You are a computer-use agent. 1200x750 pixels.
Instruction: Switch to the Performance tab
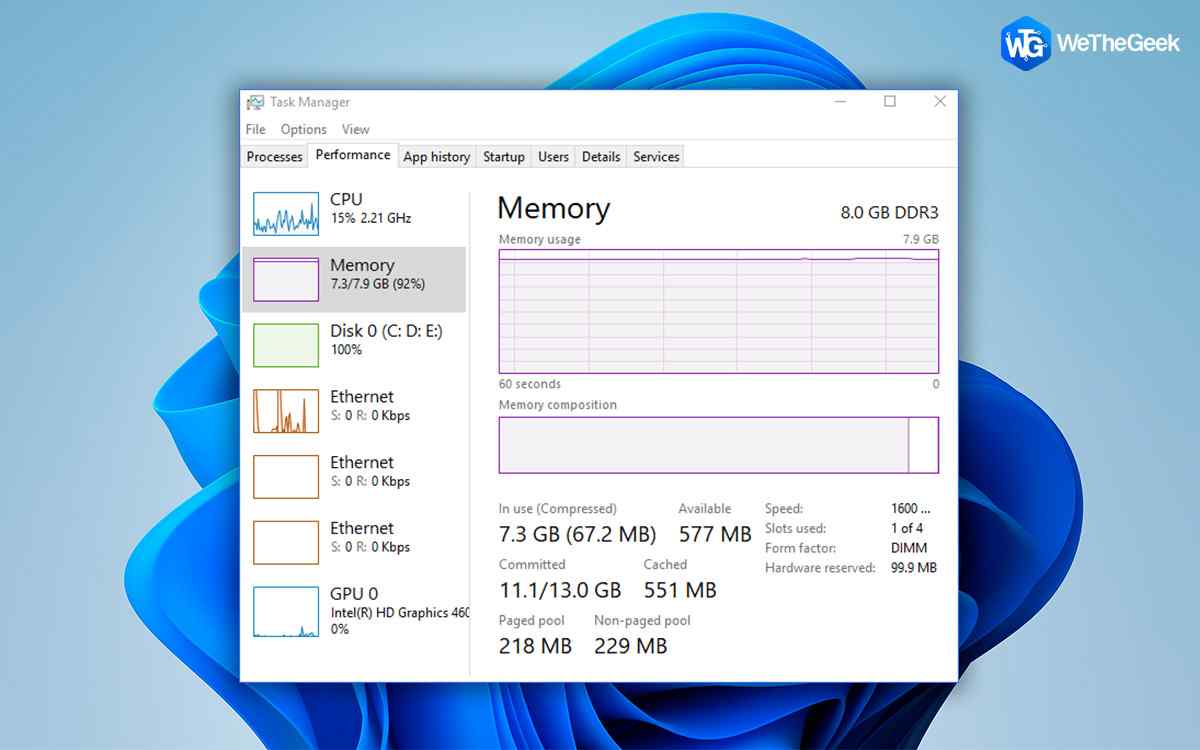tap(353, 155)
